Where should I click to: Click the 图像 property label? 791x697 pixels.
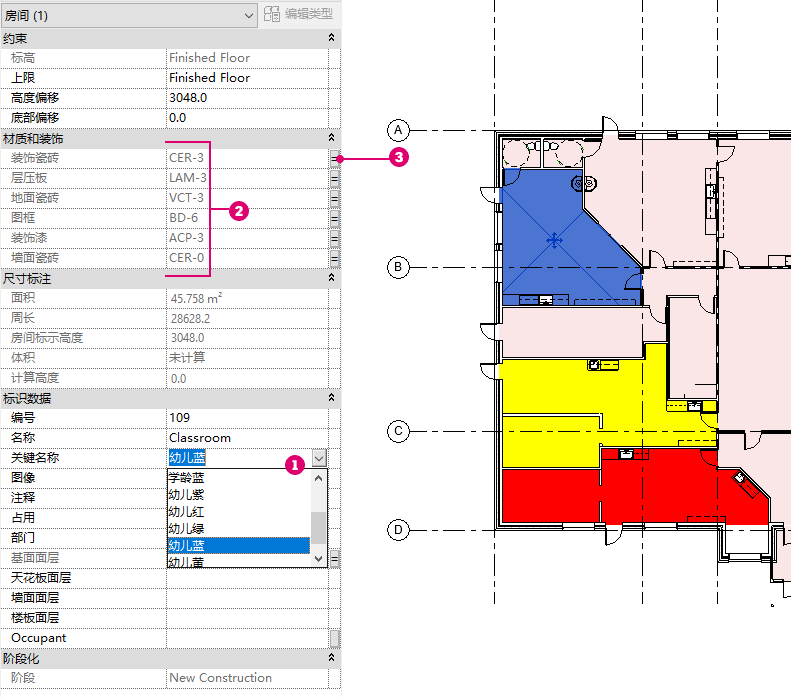[23, 478]
